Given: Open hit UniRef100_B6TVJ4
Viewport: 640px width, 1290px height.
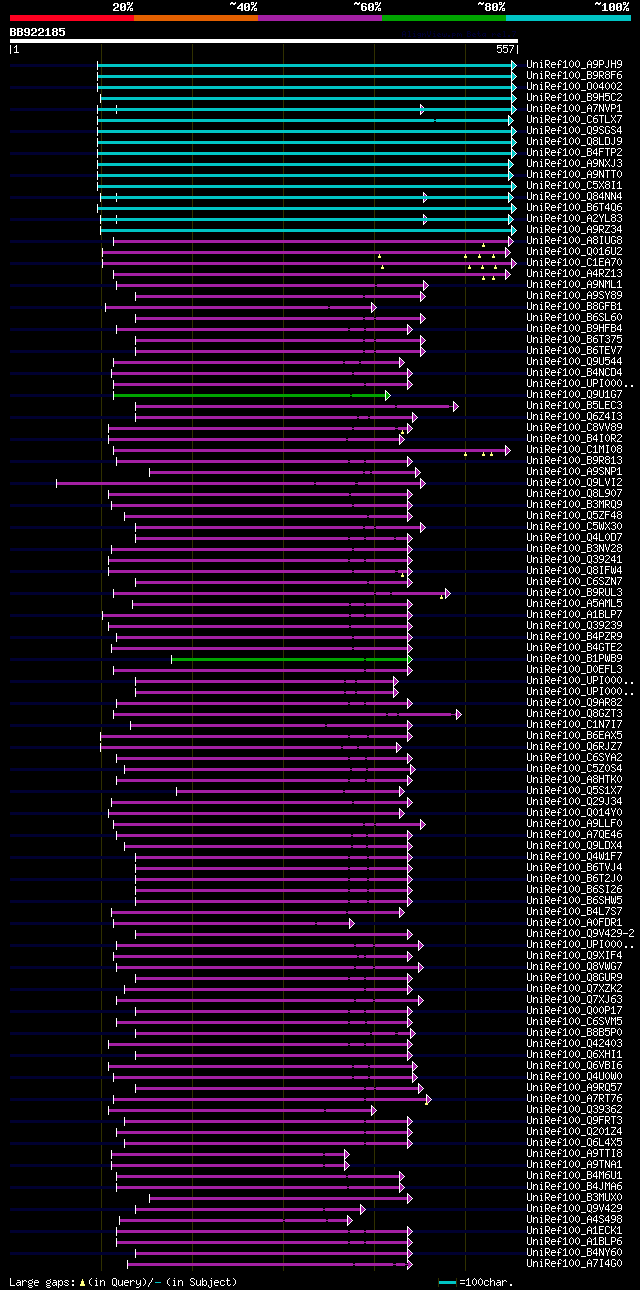Looking at the screenshot, I should click(x=574, y=868).
